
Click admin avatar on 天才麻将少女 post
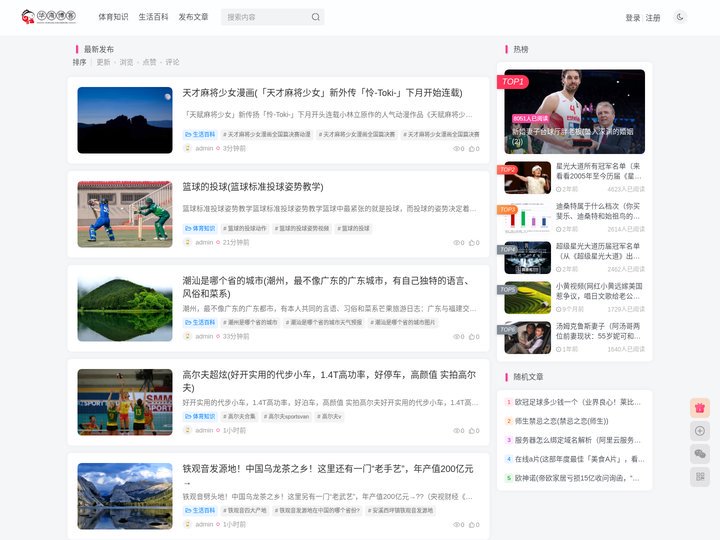click(187, 148)
